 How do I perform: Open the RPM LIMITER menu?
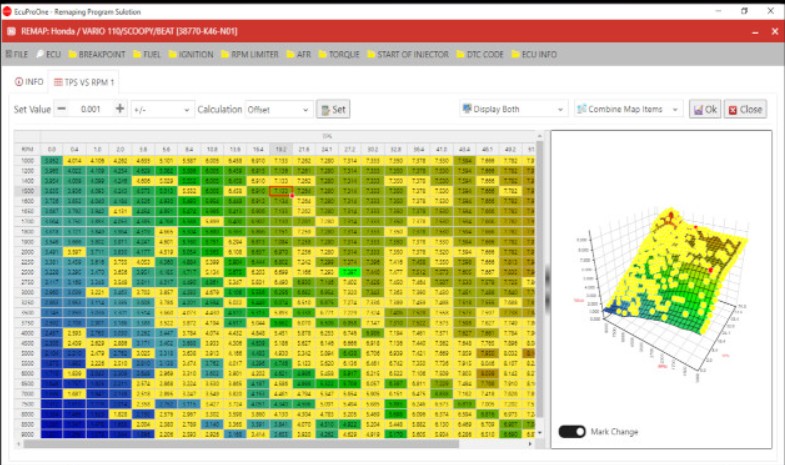[249, 54]
